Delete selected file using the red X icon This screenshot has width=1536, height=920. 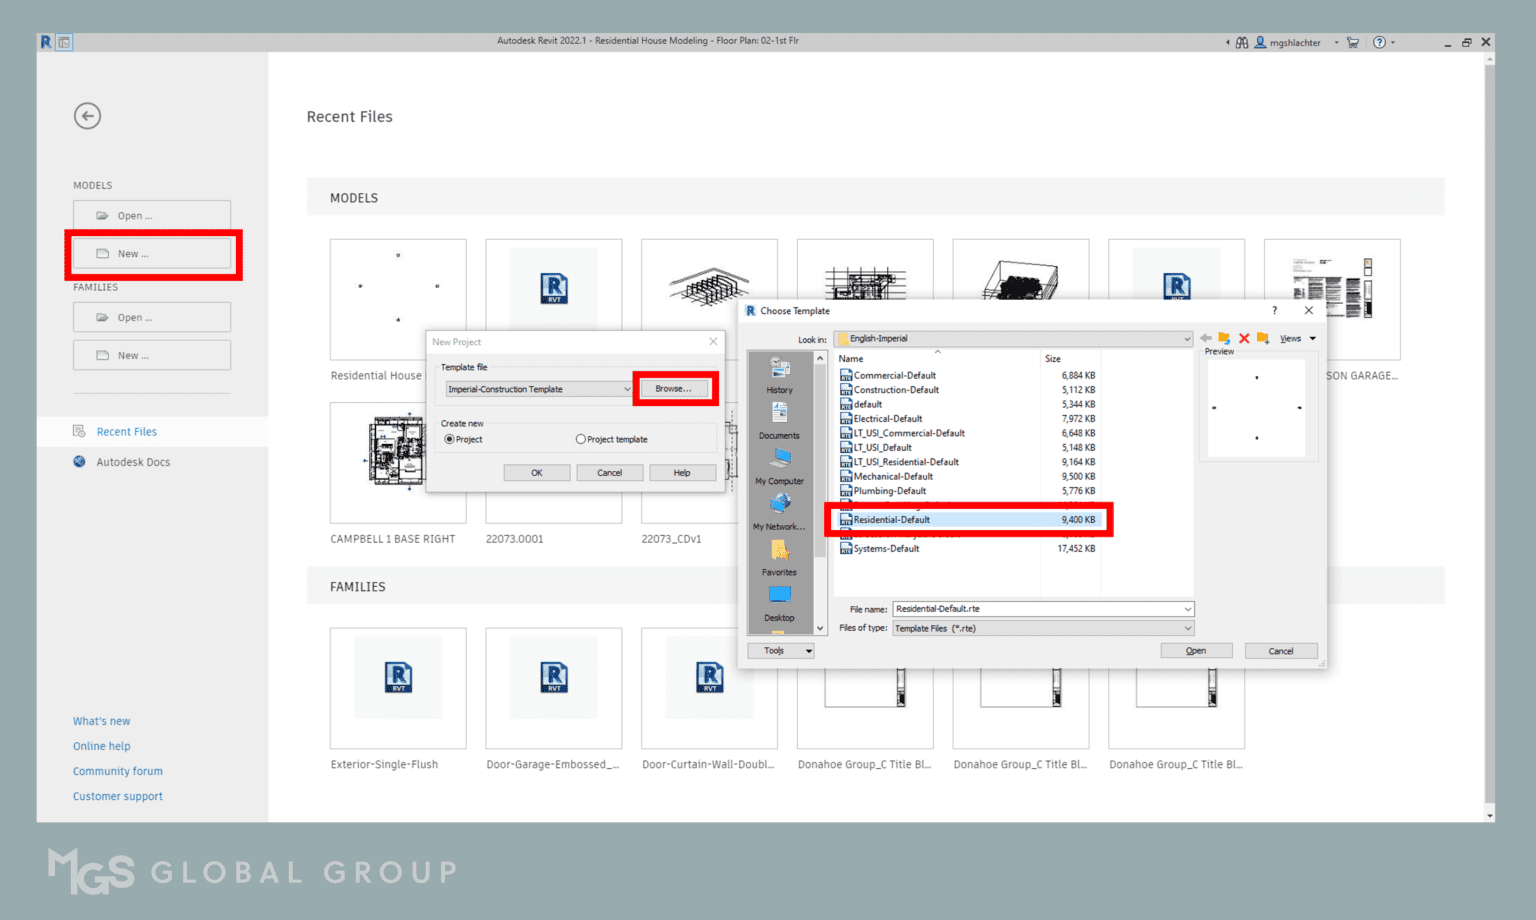pyautogui.click(x=1243, y=338)
